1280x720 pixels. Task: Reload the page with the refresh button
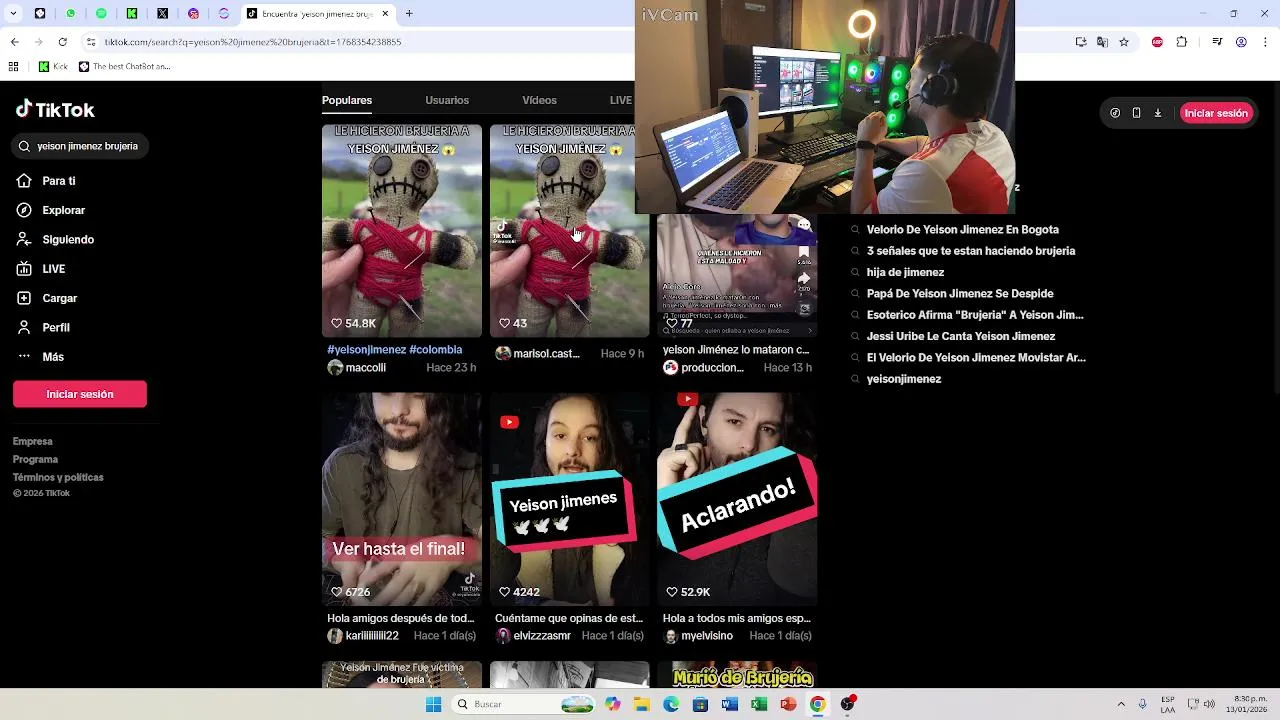click(63, 42)
